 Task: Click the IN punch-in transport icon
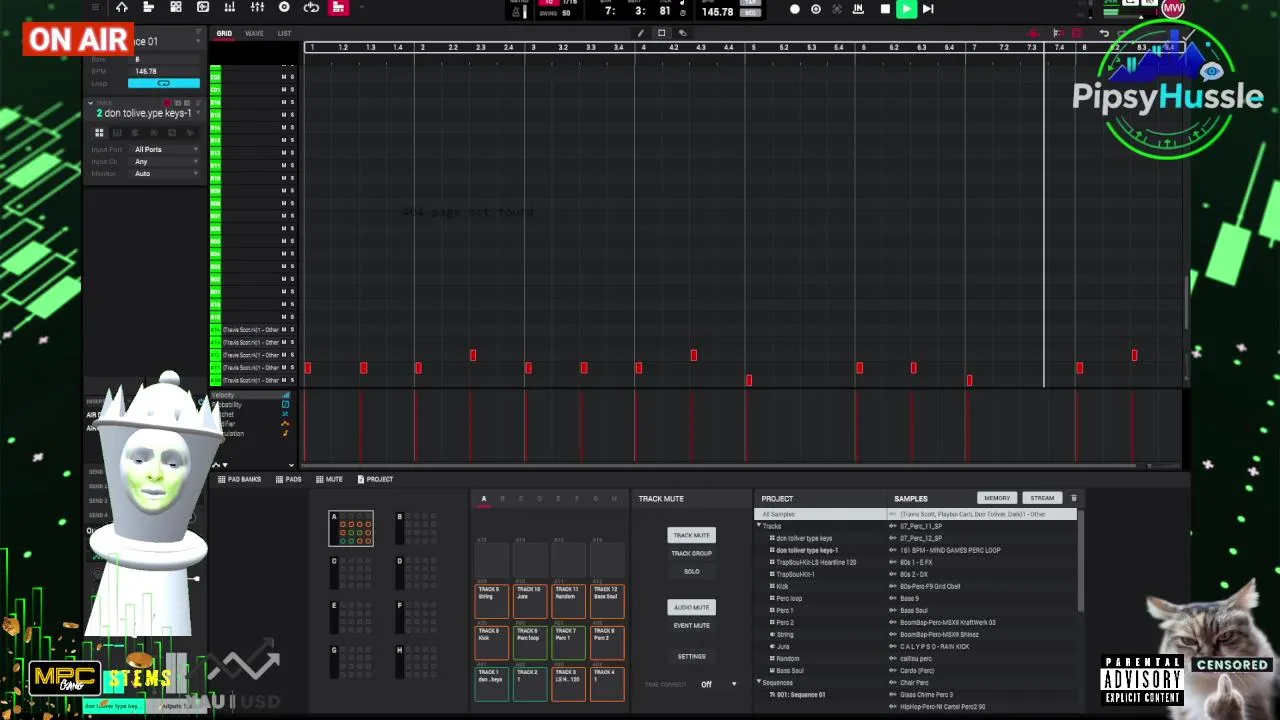tap(859, 9)
